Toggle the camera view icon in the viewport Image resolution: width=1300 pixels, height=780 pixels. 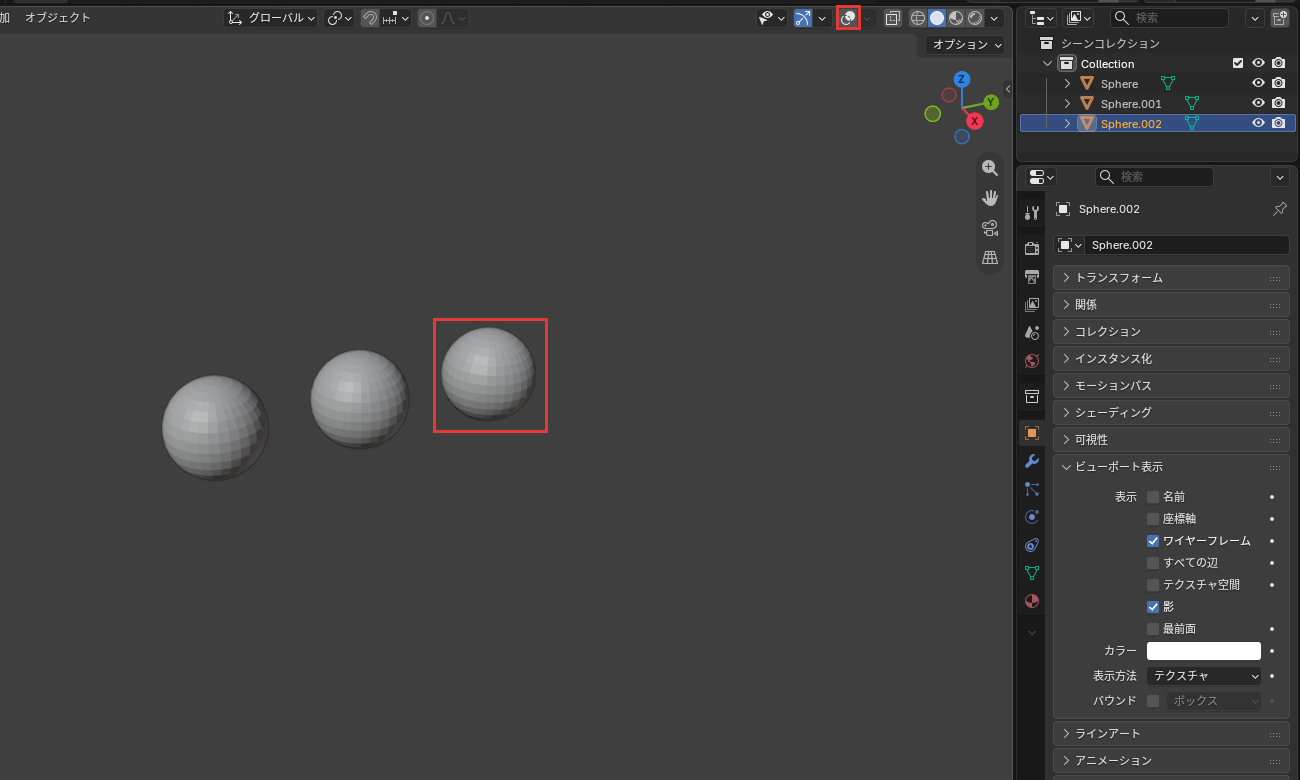coord(990,227)
